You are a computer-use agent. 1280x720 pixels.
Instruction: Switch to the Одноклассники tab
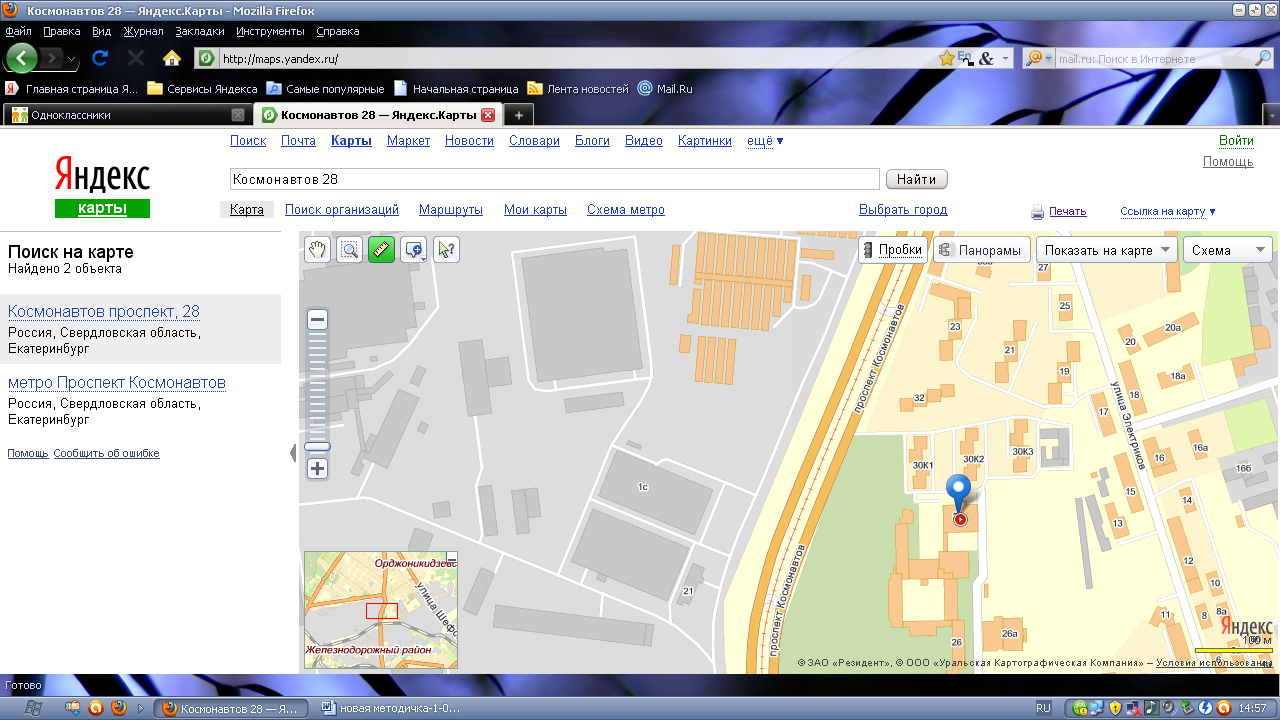128,115
